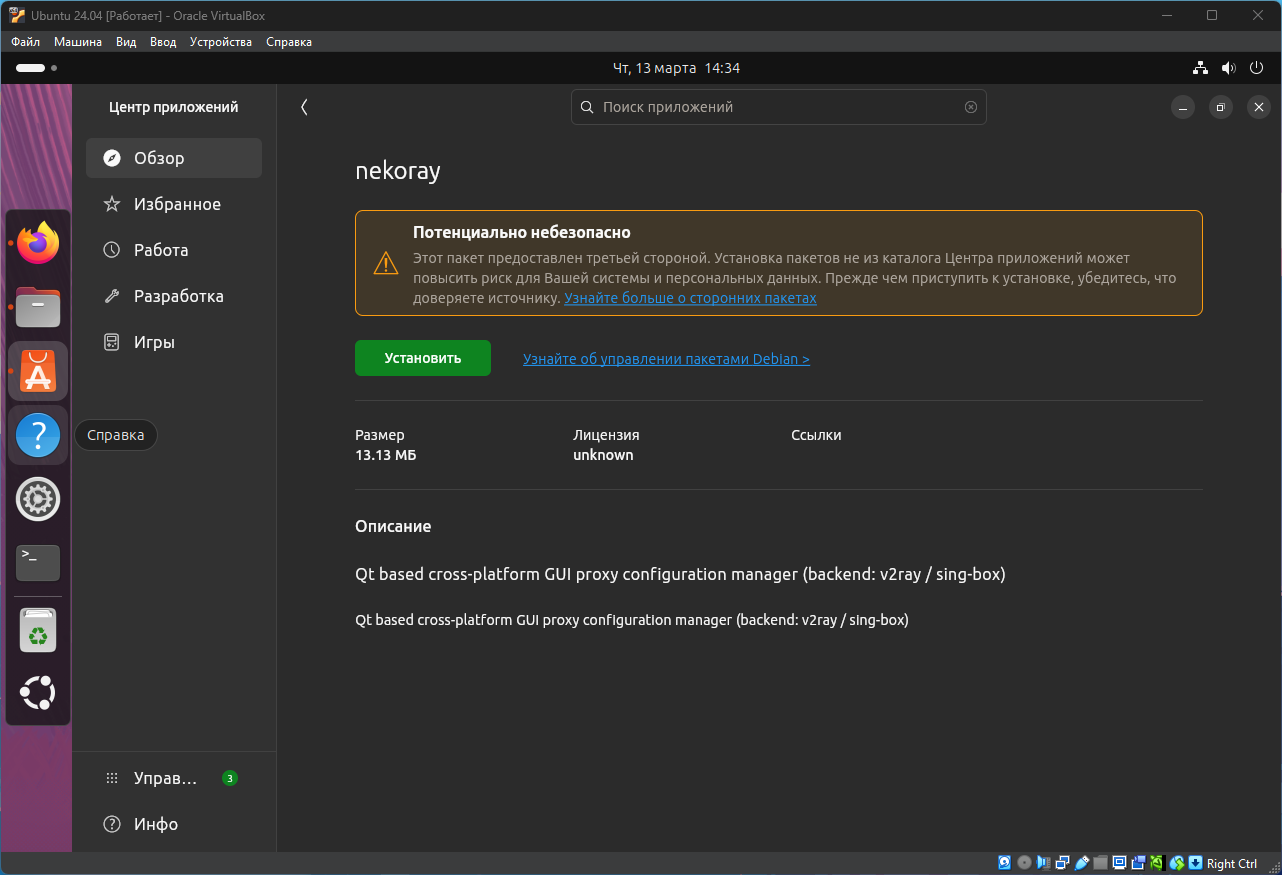Click VirtualBox mouse integration status icon

tap(1177, 863)
